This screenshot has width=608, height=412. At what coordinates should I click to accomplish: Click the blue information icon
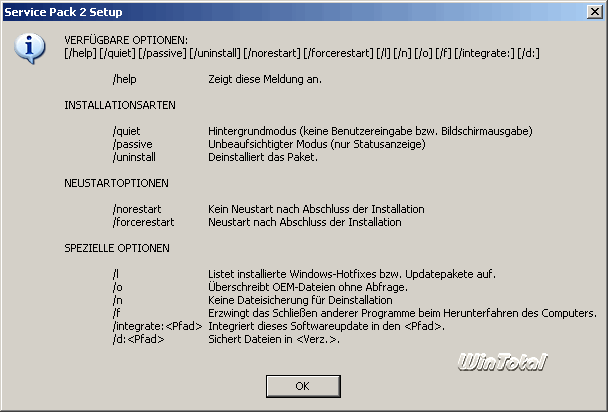pos(29,48)
